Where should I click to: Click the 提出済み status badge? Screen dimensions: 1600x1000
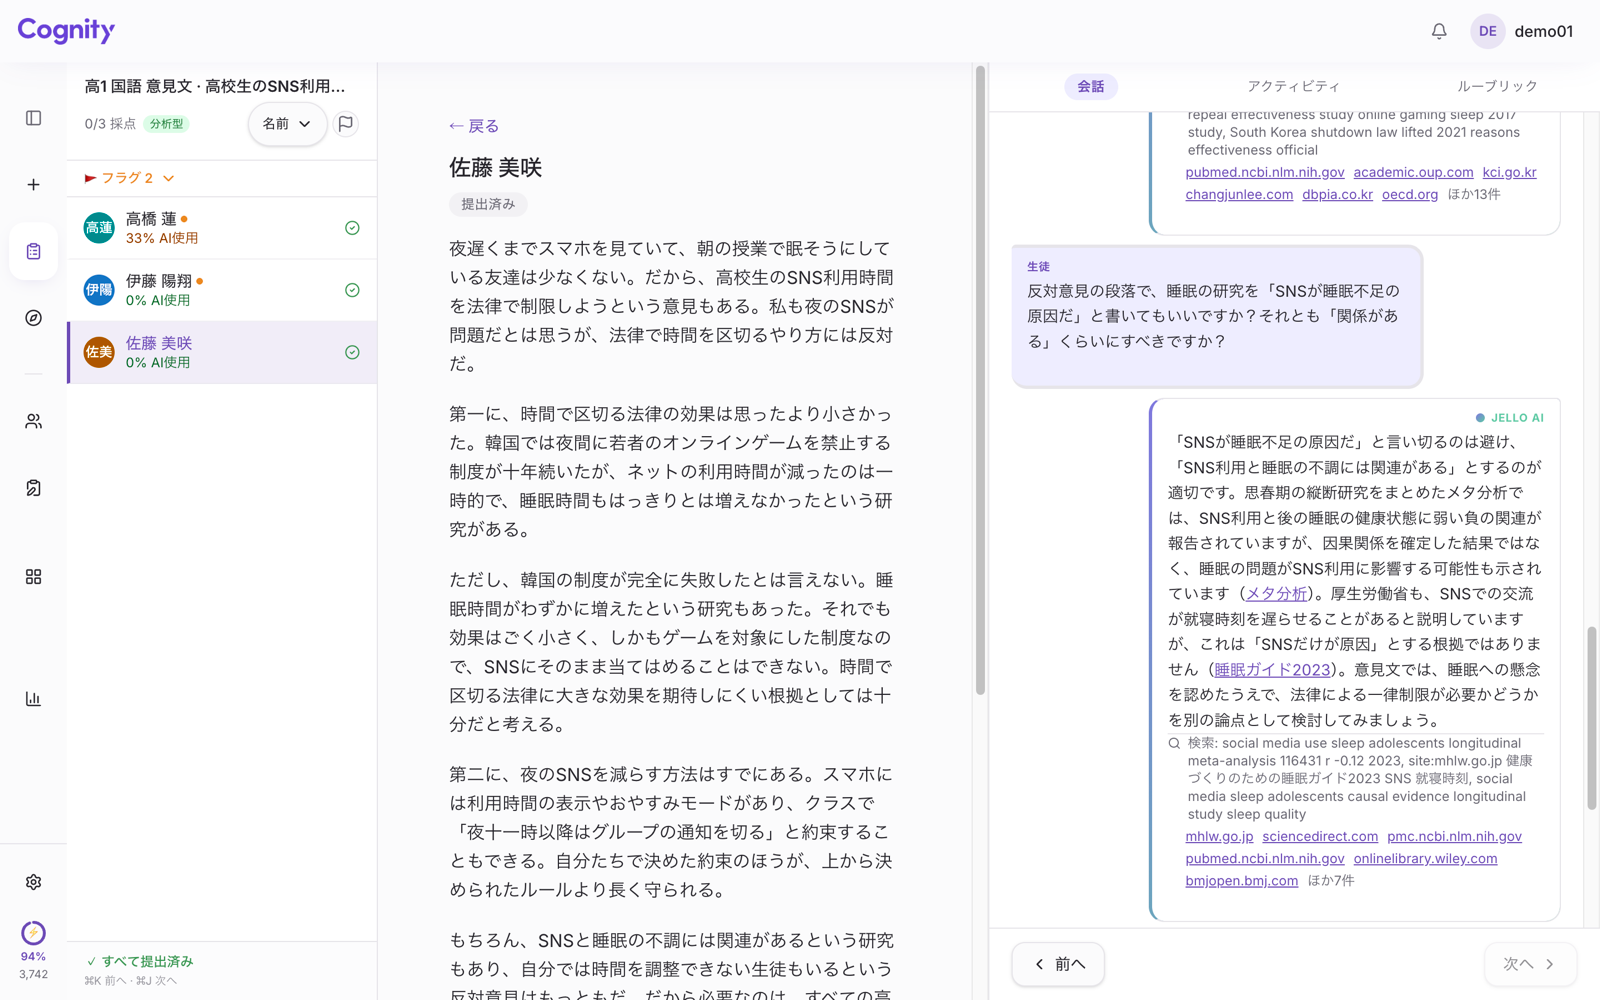point(488,204)
